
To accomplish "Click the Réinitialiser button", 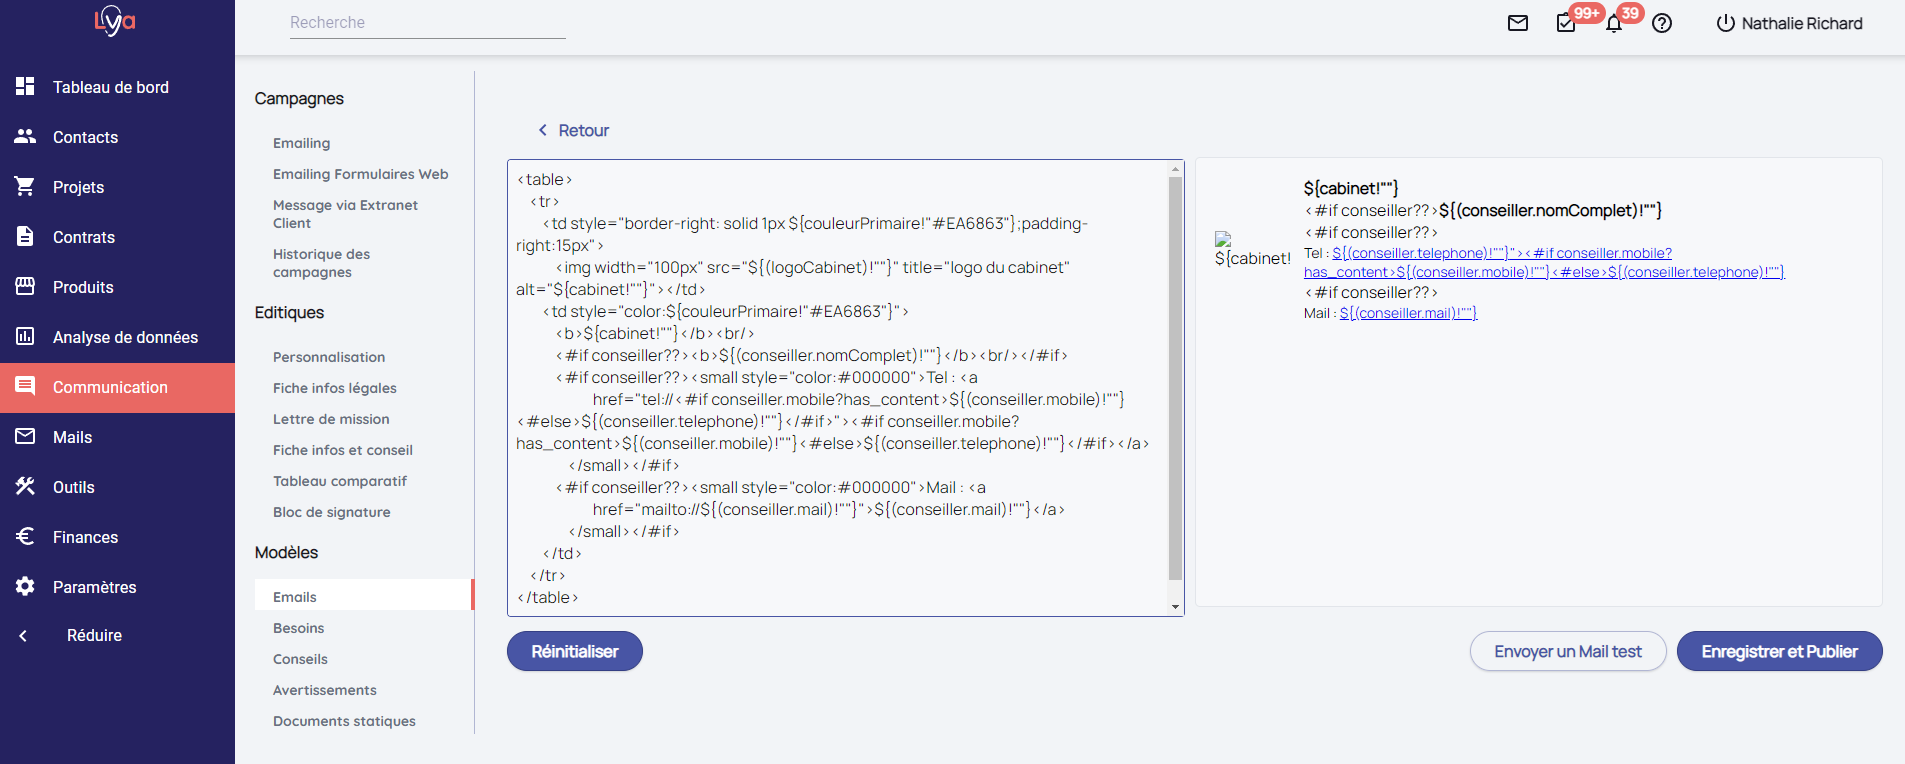I will click(574, 651).
